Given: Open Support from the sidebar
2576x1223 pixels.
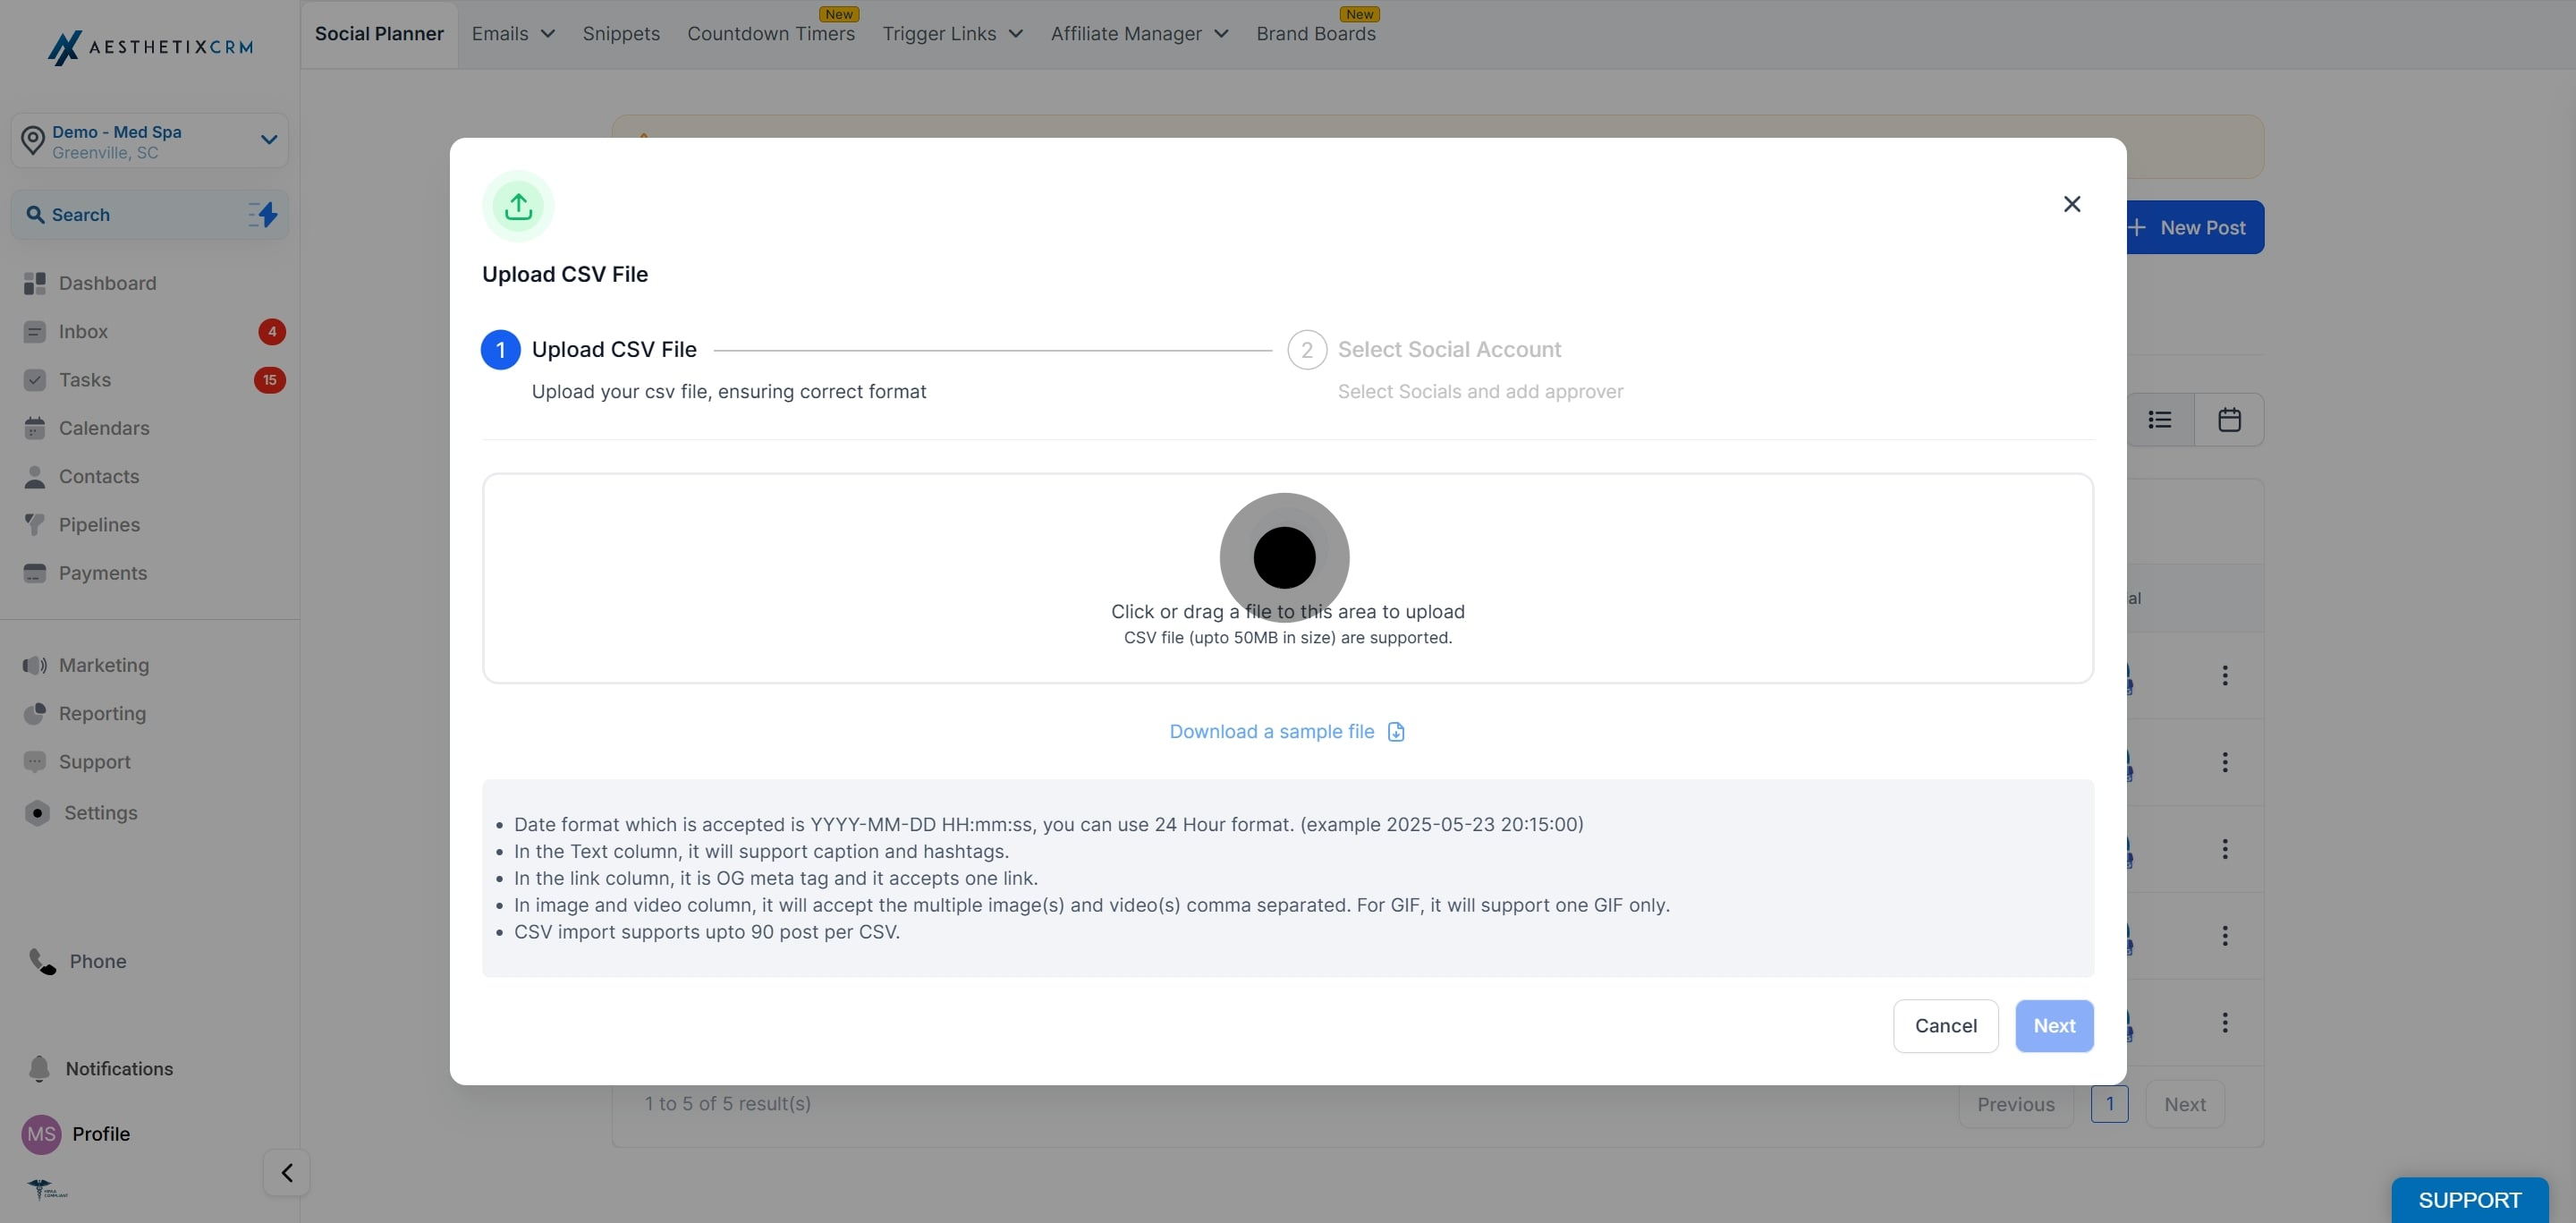Looking at the screenshot, I should pos(95,761).
